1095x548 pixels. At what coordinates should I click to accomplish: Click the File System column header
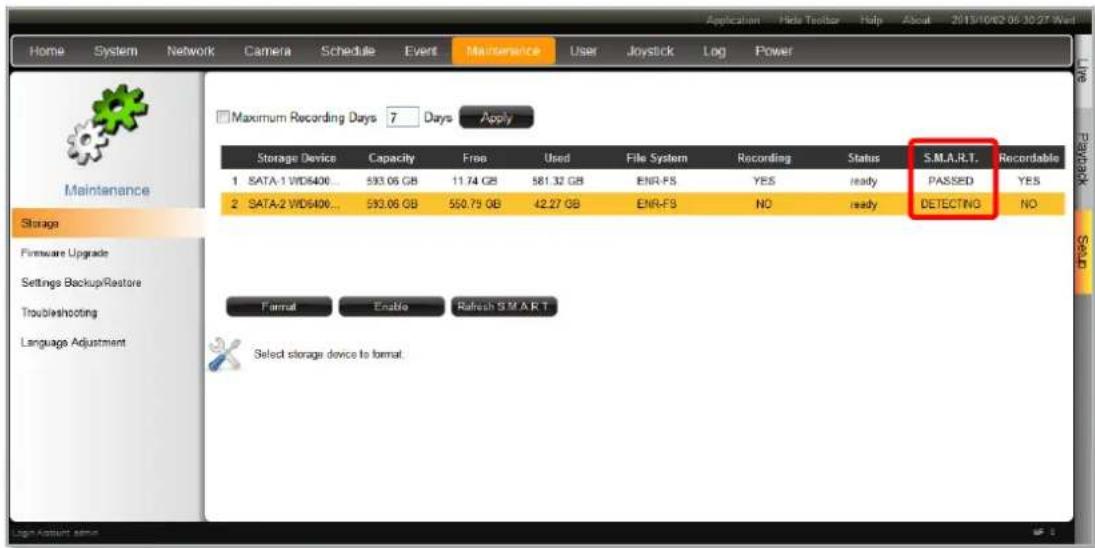[x=656, y=158]
